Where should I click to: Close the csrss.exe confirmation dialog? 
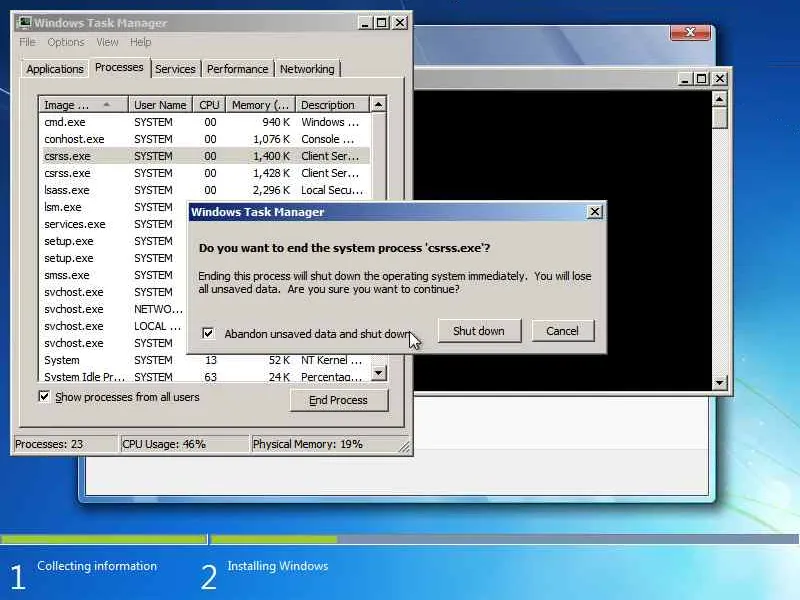pyautogui.click(x=594, y=212)
